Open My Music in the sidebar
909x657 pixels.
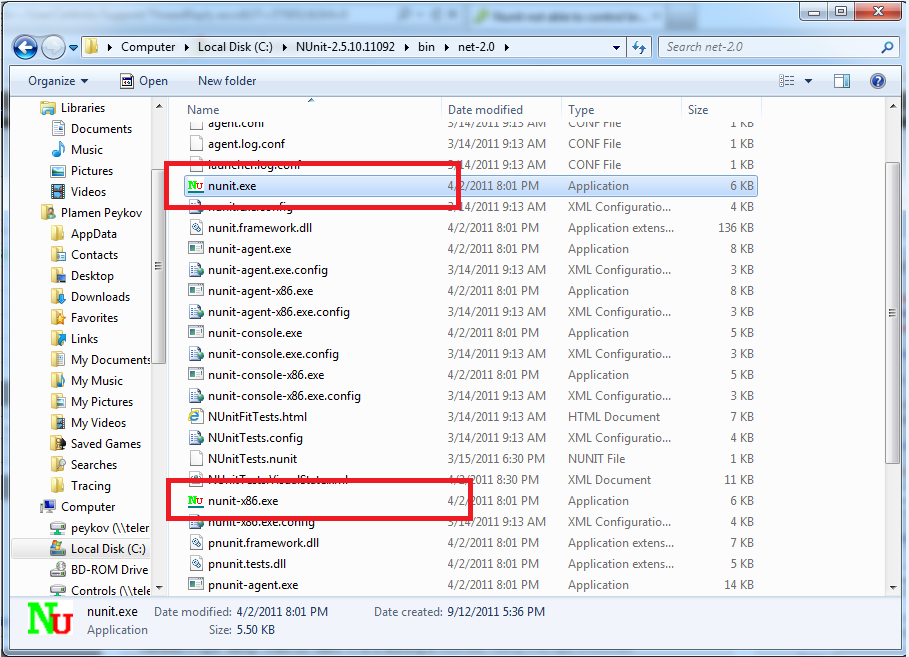96,381
